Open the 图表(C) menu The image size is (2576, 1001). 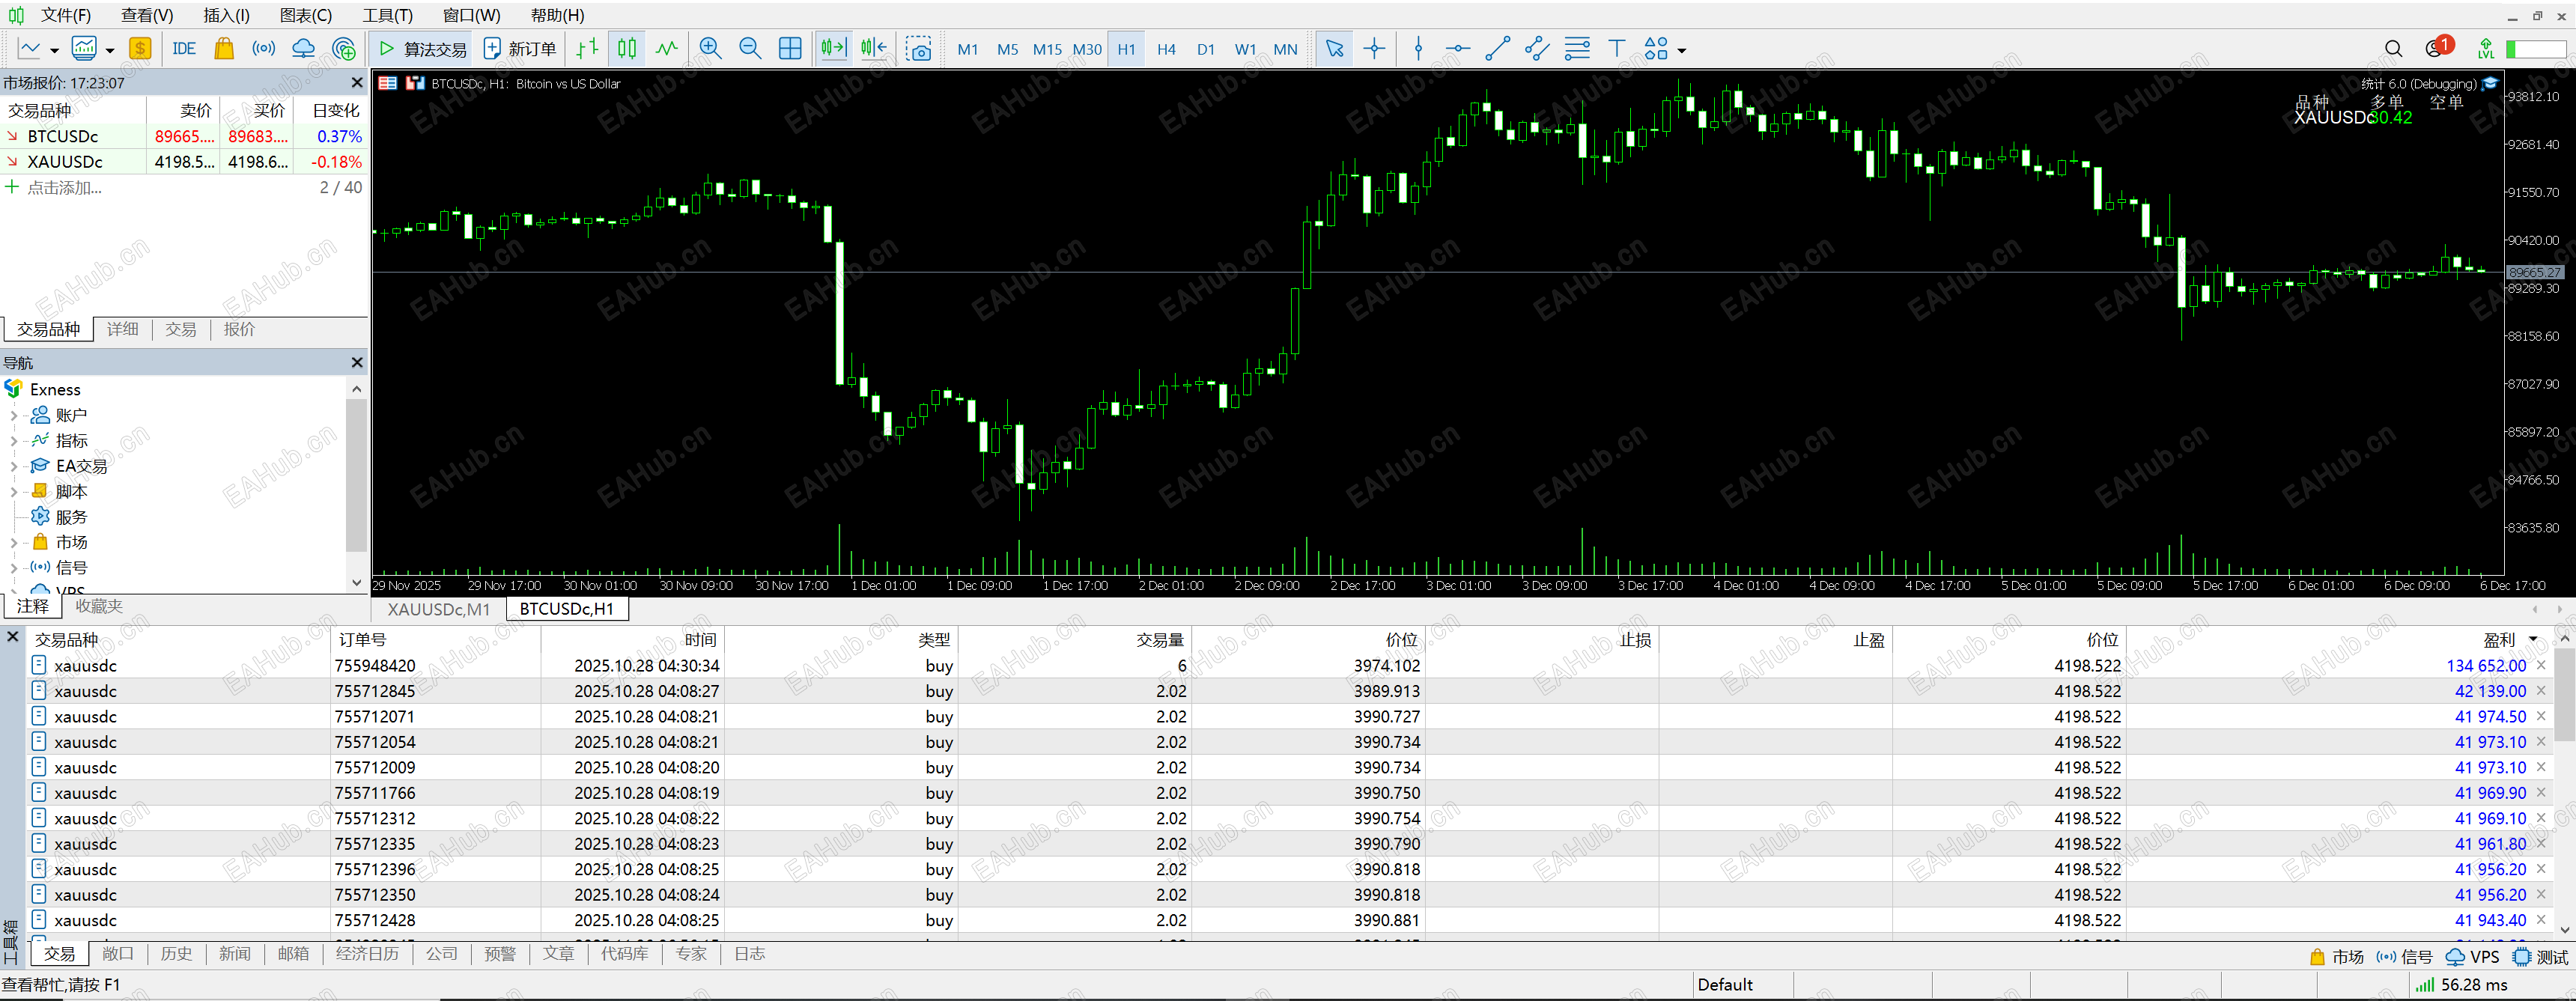tap(305, 15)
